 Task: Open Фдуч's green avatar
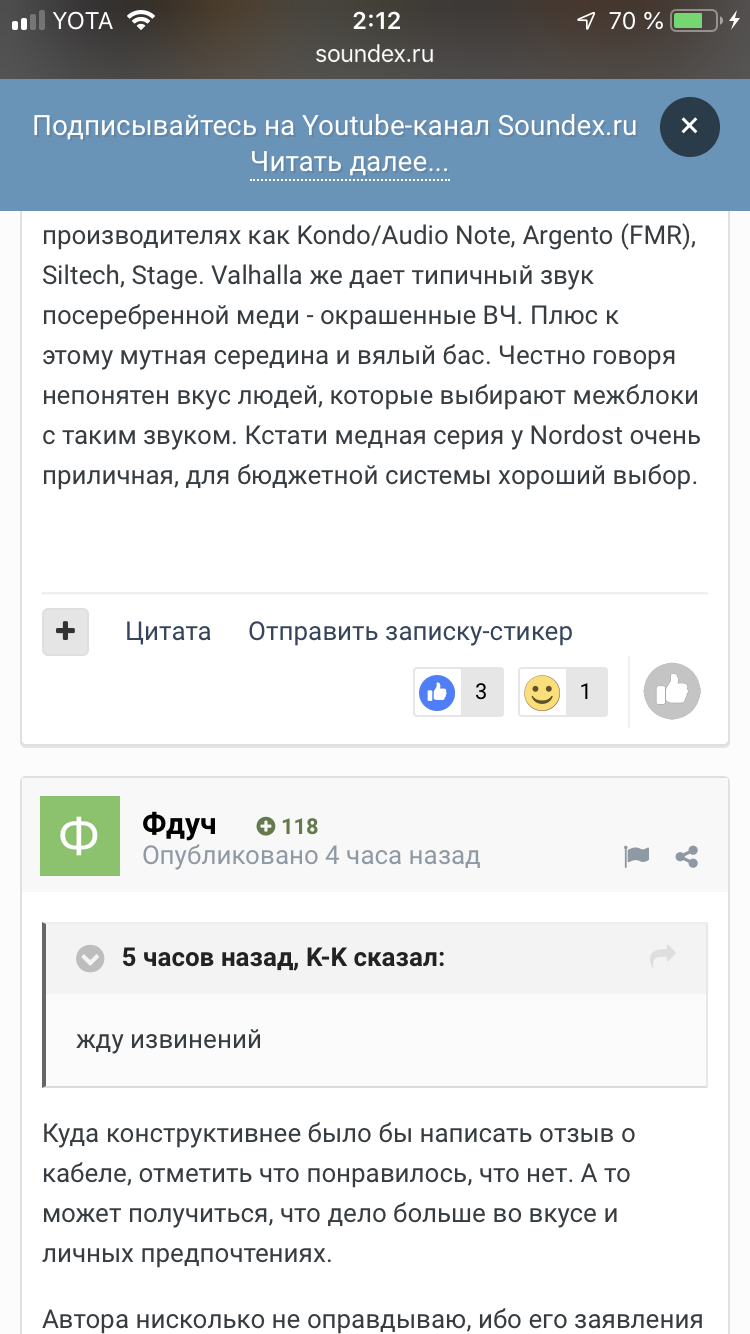[80, 836]
